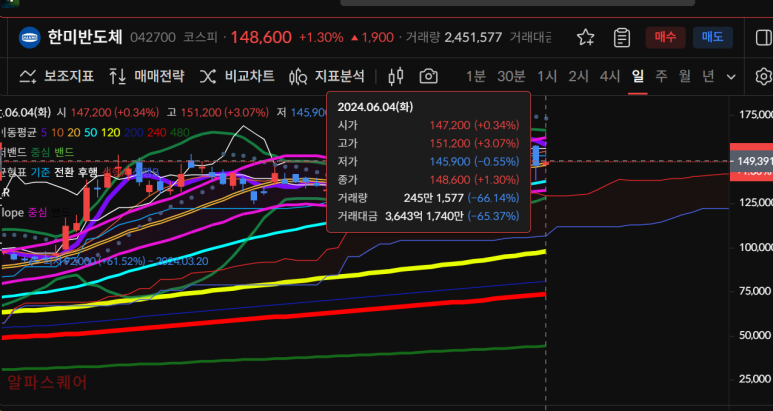Viewport: 773px width, 411px height.
Task: Click the 매수 buy button
Action: (x=666, y=37)
